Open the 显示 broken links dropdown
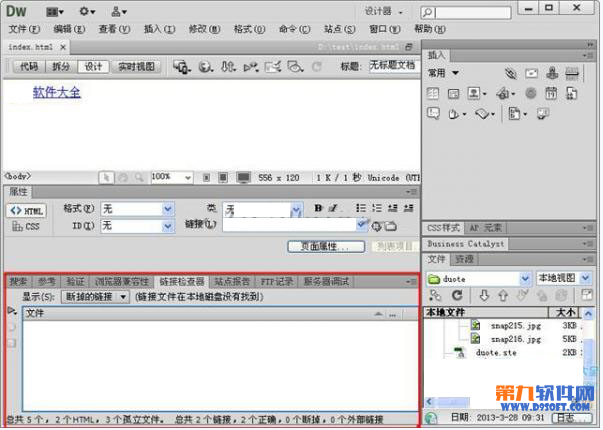603x430 pixels. coord(96,297)
